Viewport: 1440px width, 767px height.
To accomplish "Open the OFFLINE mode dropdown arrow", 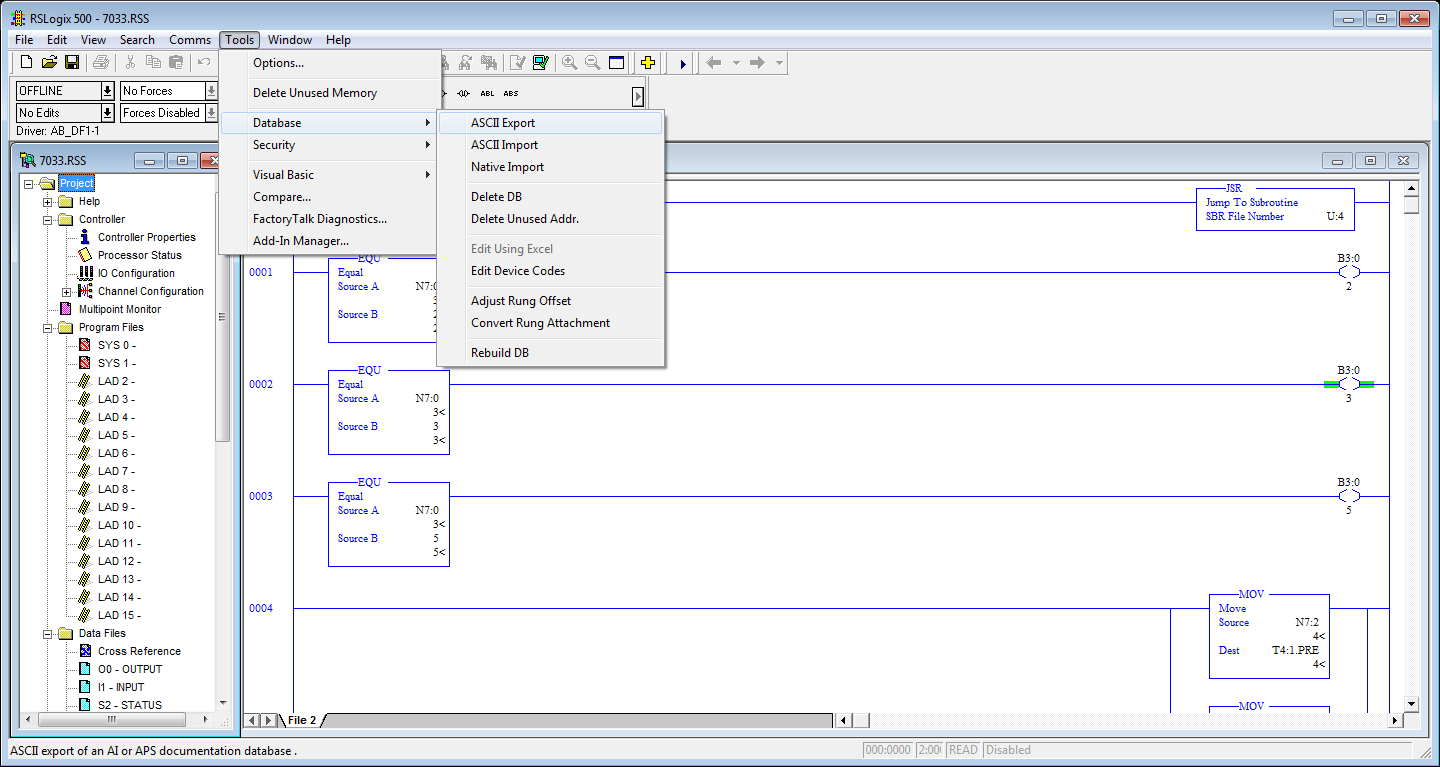I will (108, 91).
